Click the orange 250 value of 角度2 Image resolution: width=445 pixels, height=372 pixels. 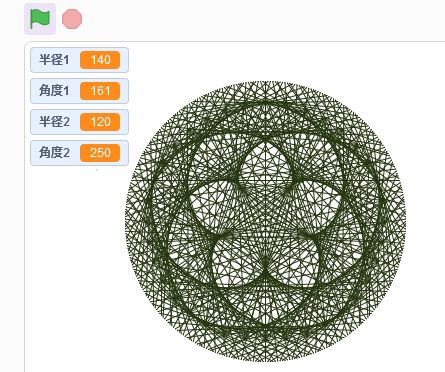100,153
